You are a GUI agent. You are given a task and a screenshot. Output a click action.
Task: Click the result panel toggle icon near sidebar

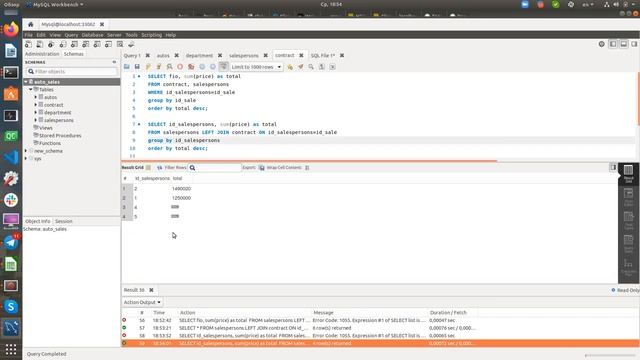[x=613, y=167]
